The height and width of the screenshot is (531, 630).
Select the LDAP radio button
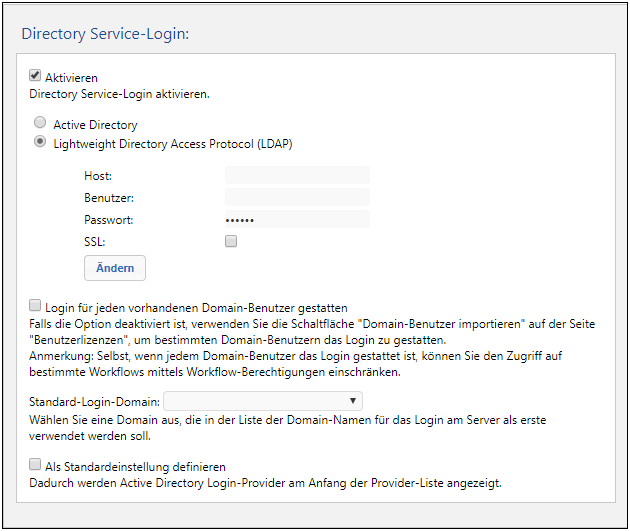pyautogui.click(x=40, y=143)
